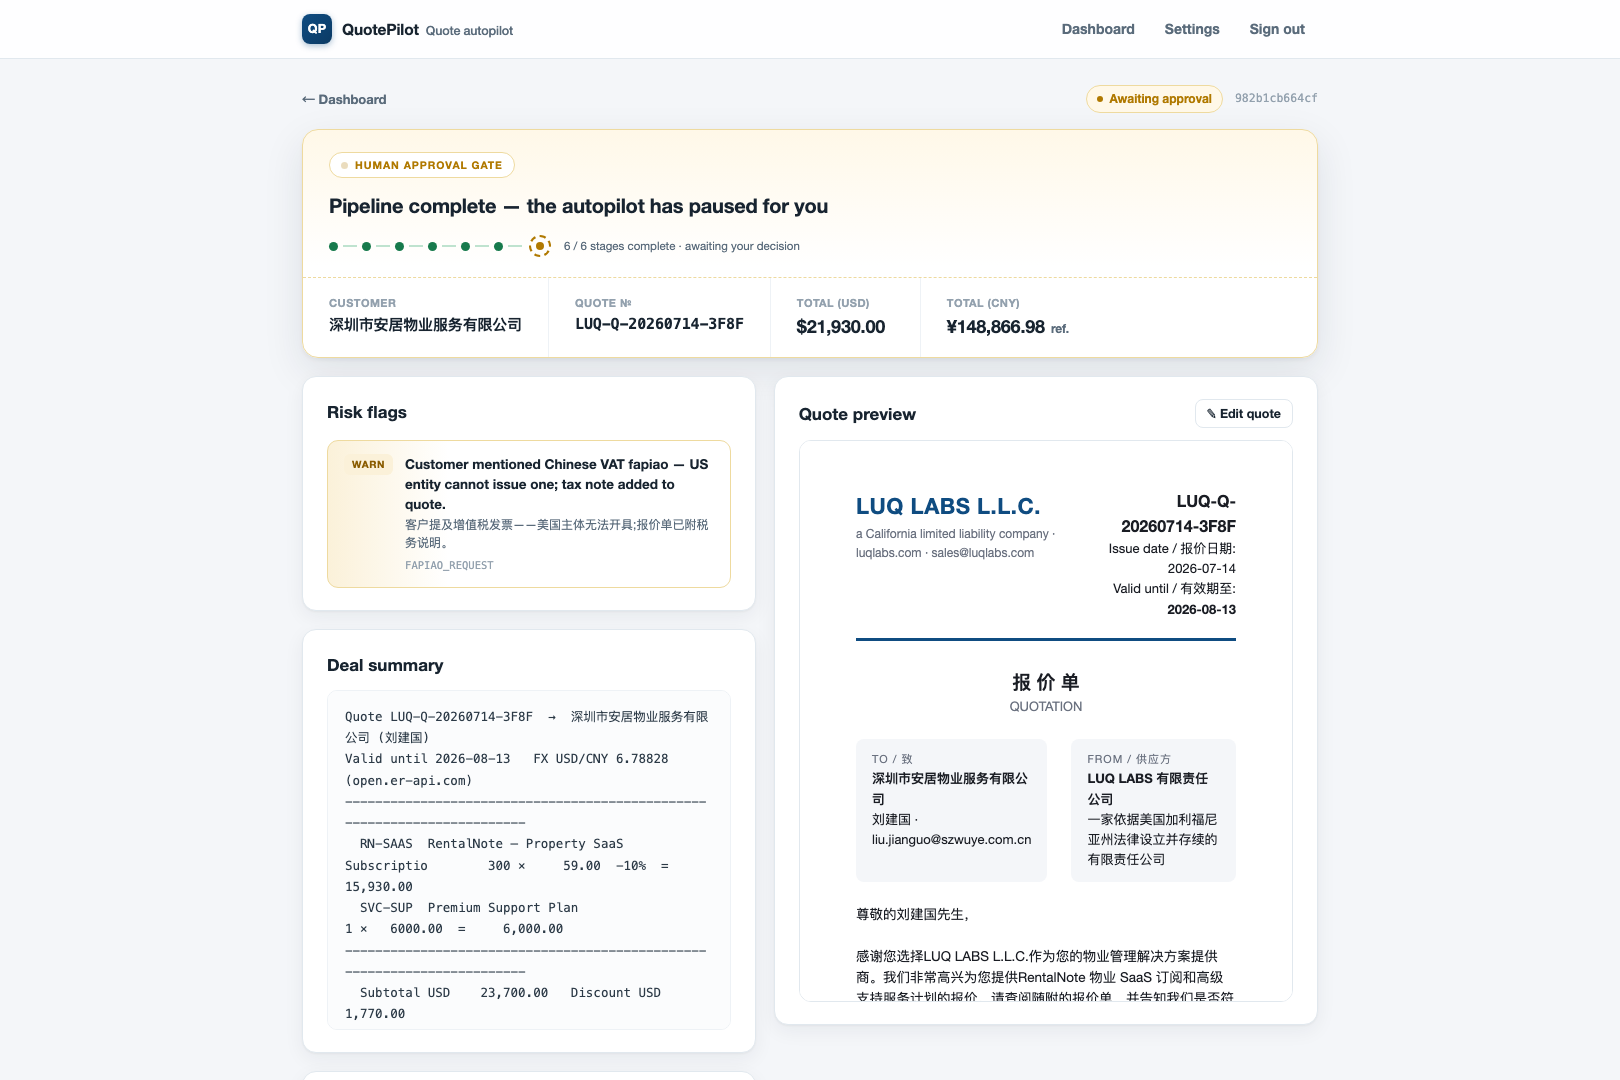Click the TO / 致 label
The width and height of the screenshot is (1620, 1080).
pos(892,759)
